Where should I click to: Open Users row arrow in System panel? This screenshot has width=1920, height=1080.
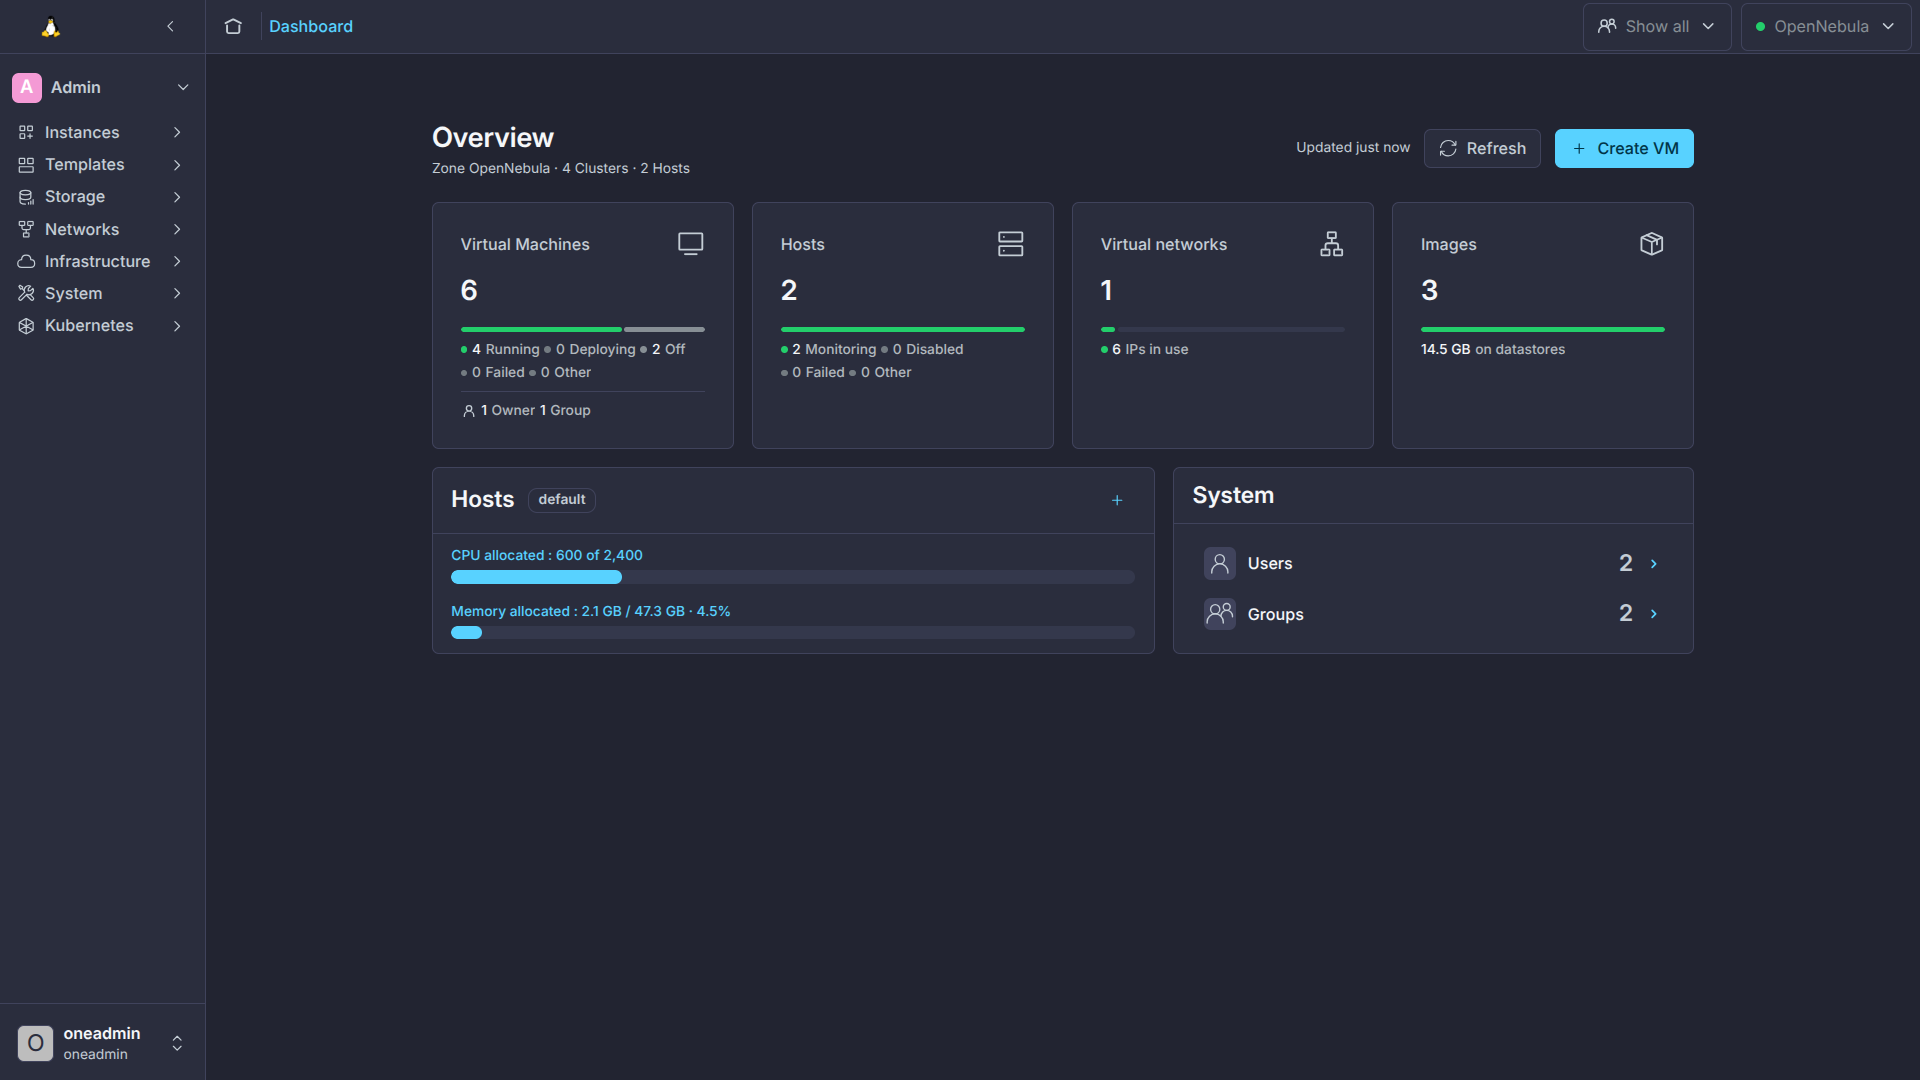[x=1654, y=564]
